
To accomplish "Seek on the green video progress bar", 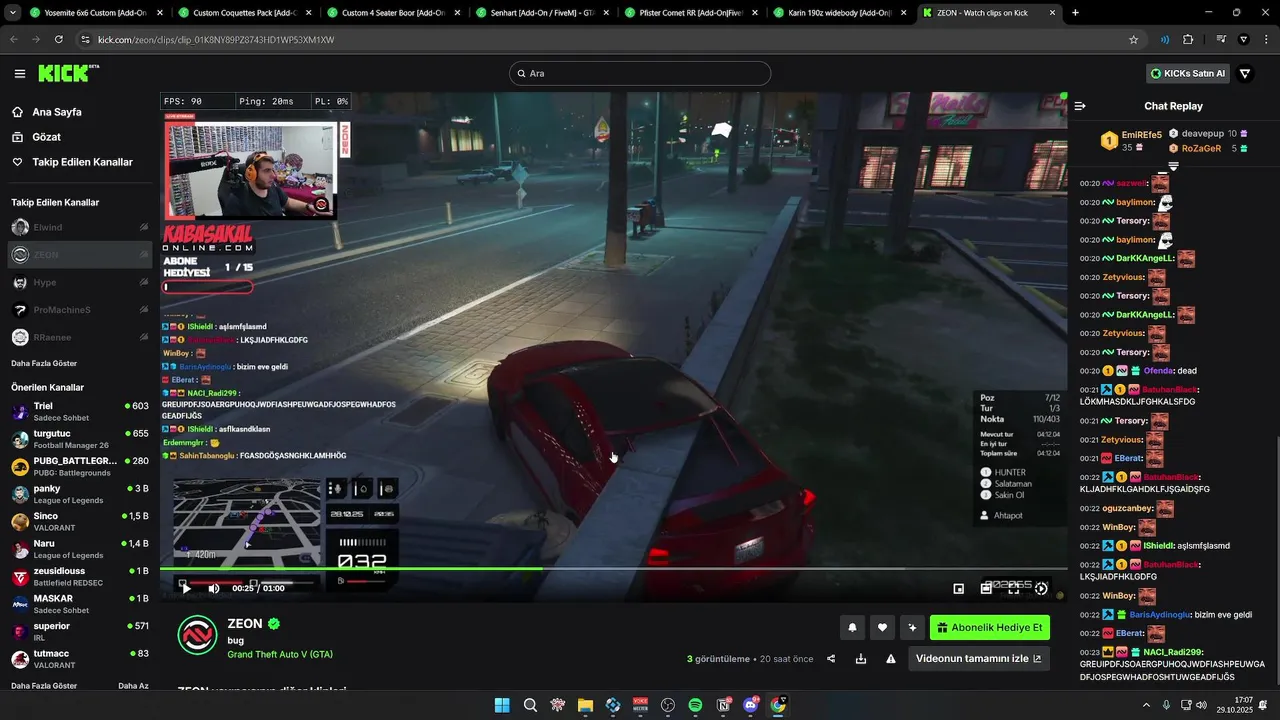I will point(613,569).
